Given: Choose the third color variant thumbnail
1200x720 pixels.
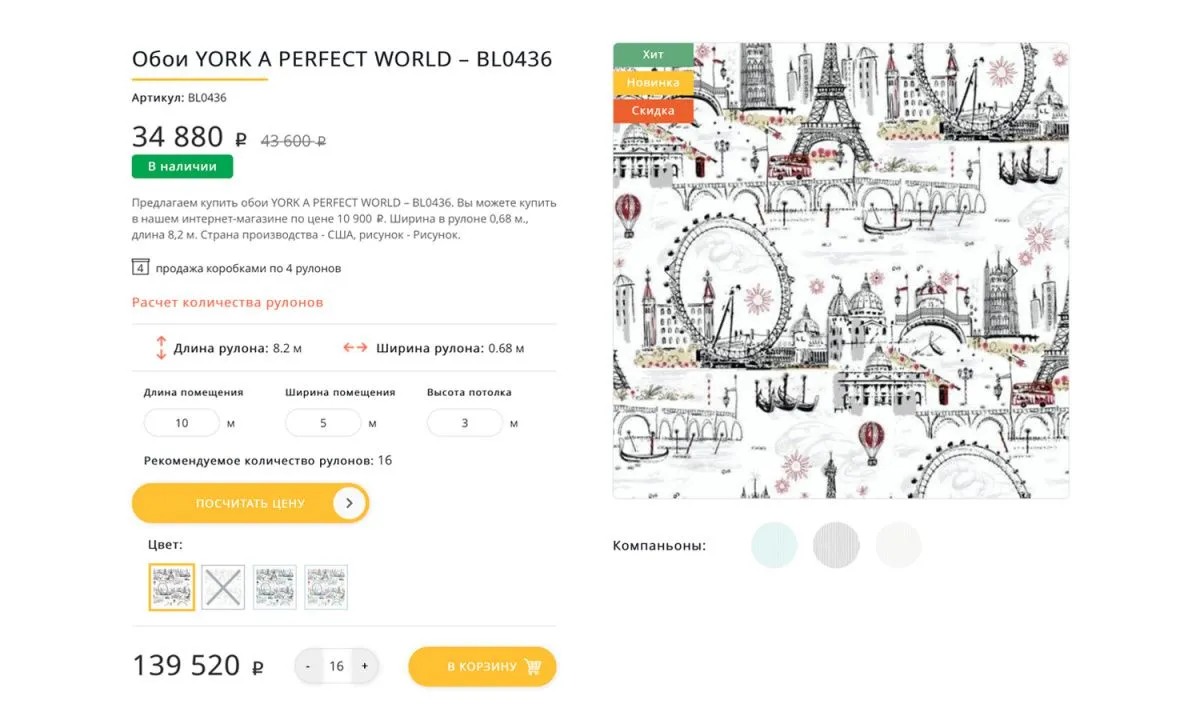Looking at the screenshot, I should (275, 587).
